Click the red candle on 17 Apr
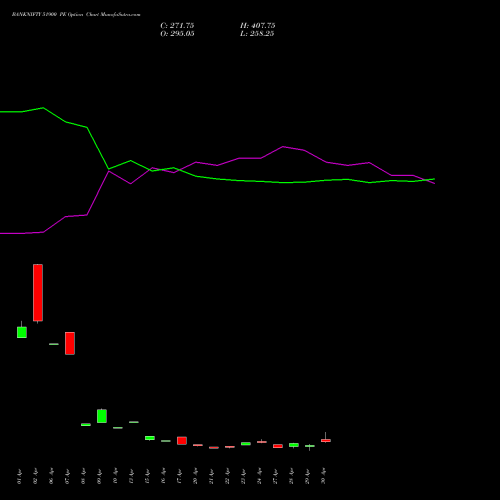This screenshot has height=500, width=500. [182, 441]
